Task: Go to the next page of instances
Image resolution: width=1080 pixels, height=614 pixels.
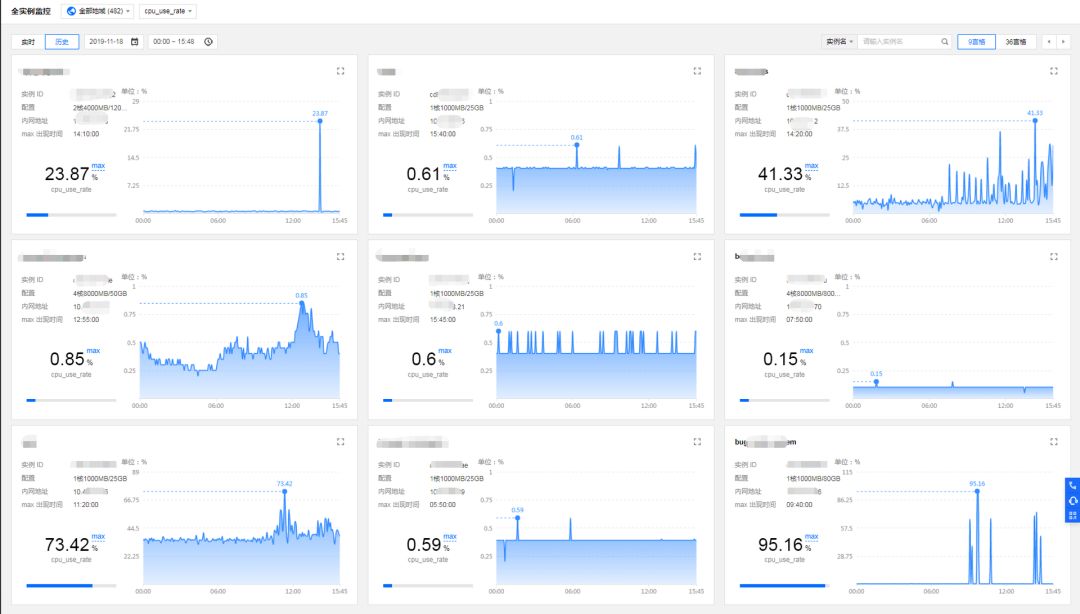Action: [x=1063, y=41]
